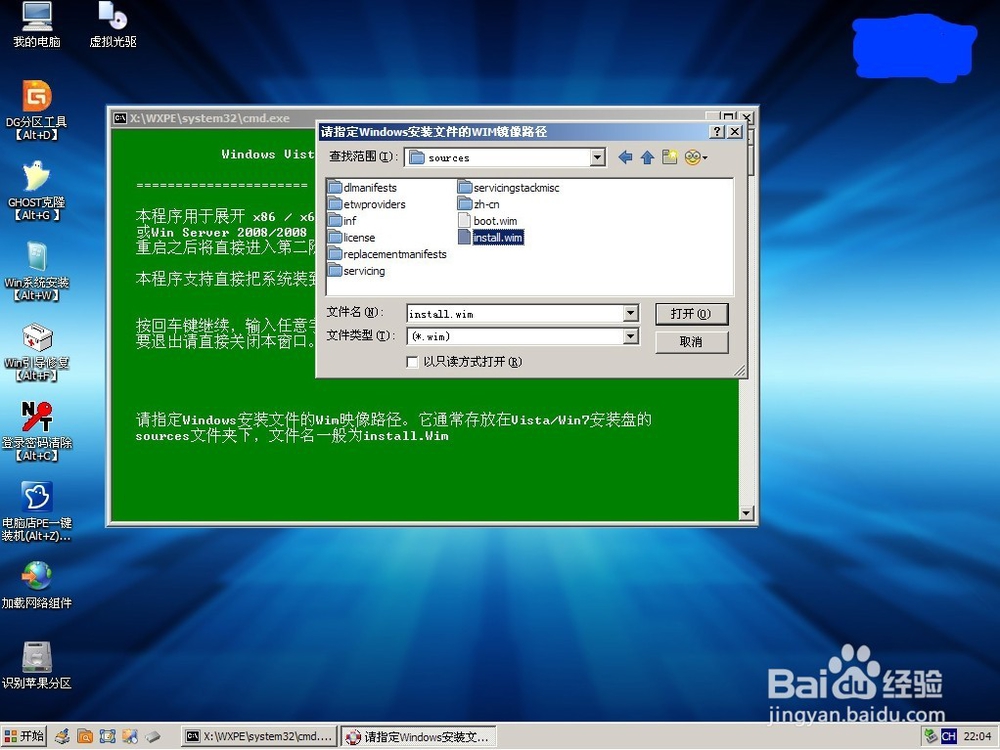Launch the DG分区工具 desktop icon
Screen dimensions: 1000x750
coord(36,110)
